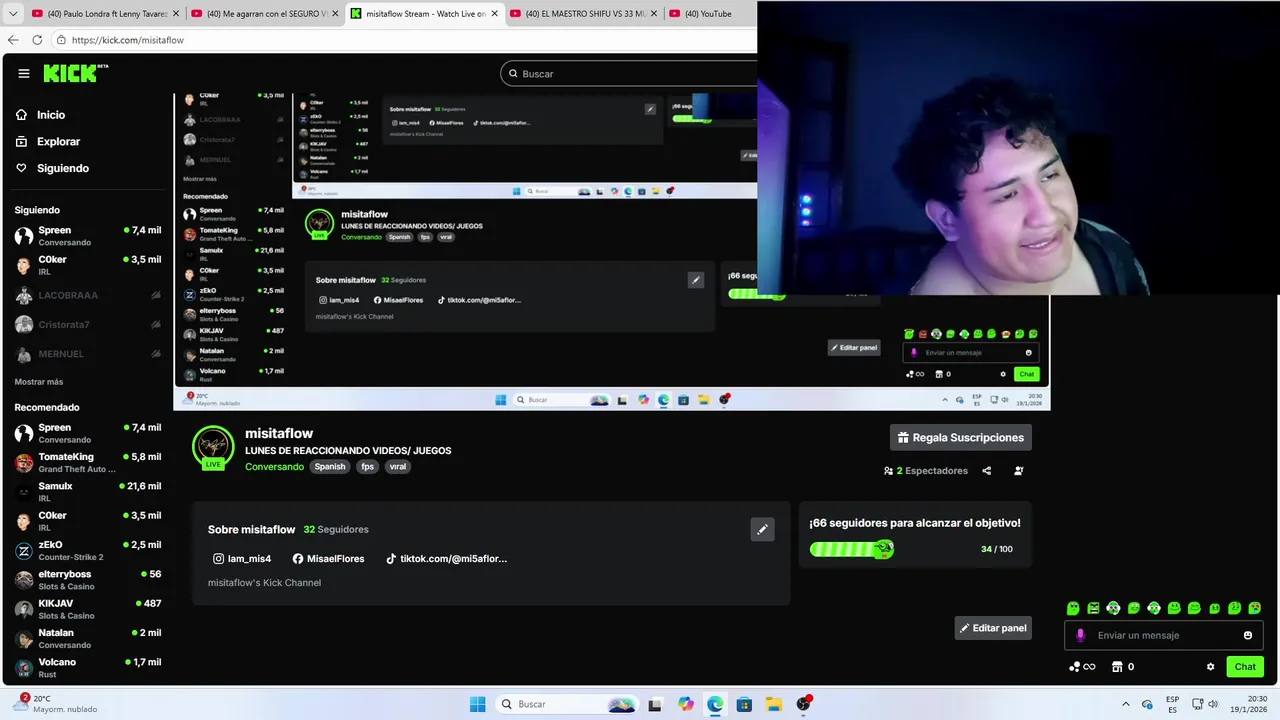This screenshot has height=720, width=1280.
Task: Click the 'Enviar un mensaje' chat input
Action: pos(1164,635)
